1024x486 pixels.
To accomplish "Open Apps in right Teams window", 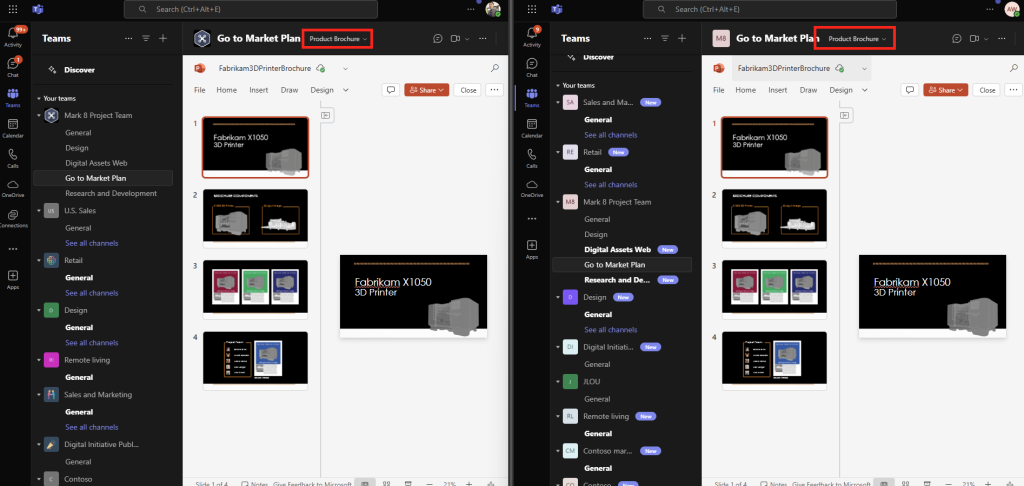I will click(x=532, y=249).
